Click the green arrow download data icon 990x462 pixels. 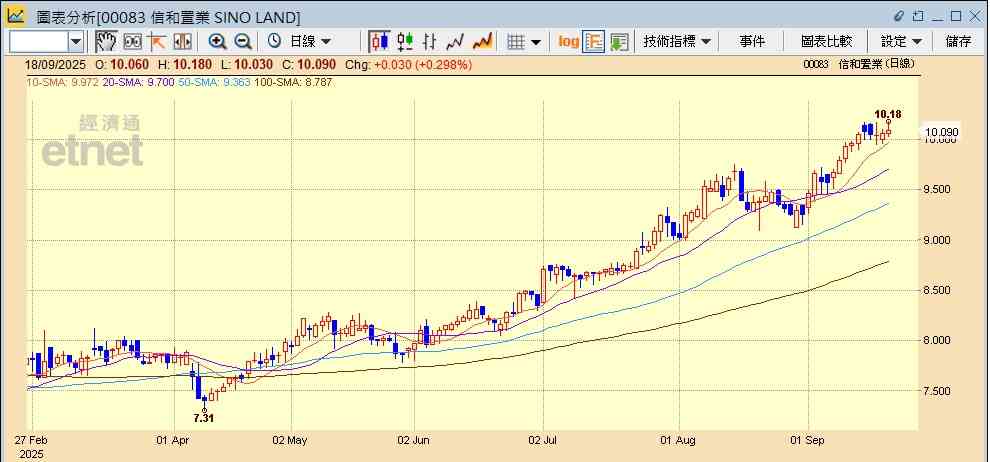pos(619,42)
